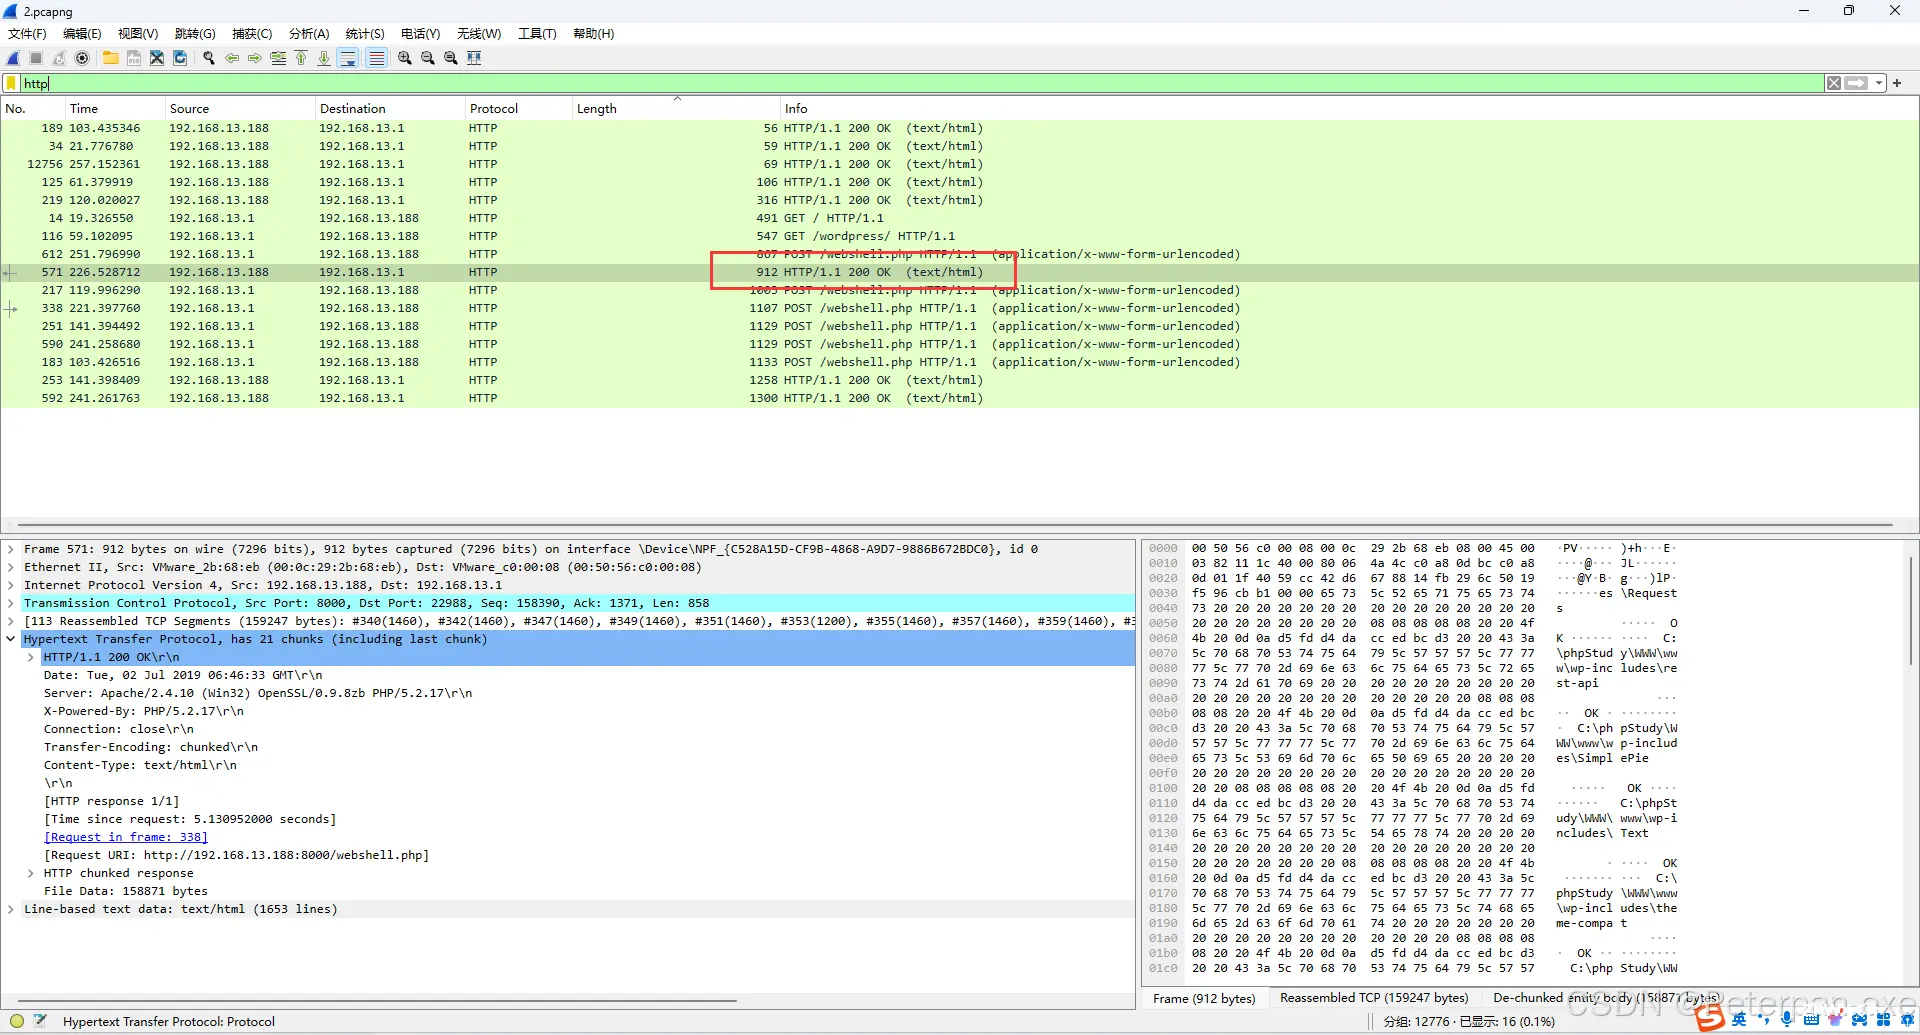This screenshot has width=1920, height=1035.
Task: Zoom in the main window text
Action: (405, 58)
